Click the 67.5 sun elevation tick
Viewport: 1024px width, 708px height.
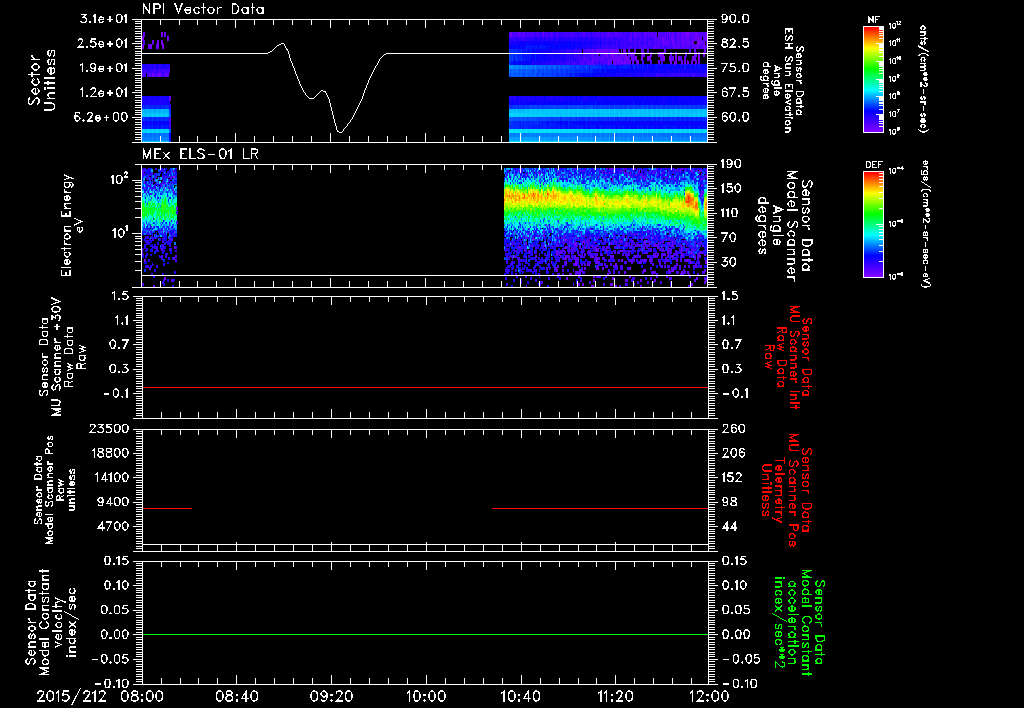pyautogui.click(x=735, y=93)
